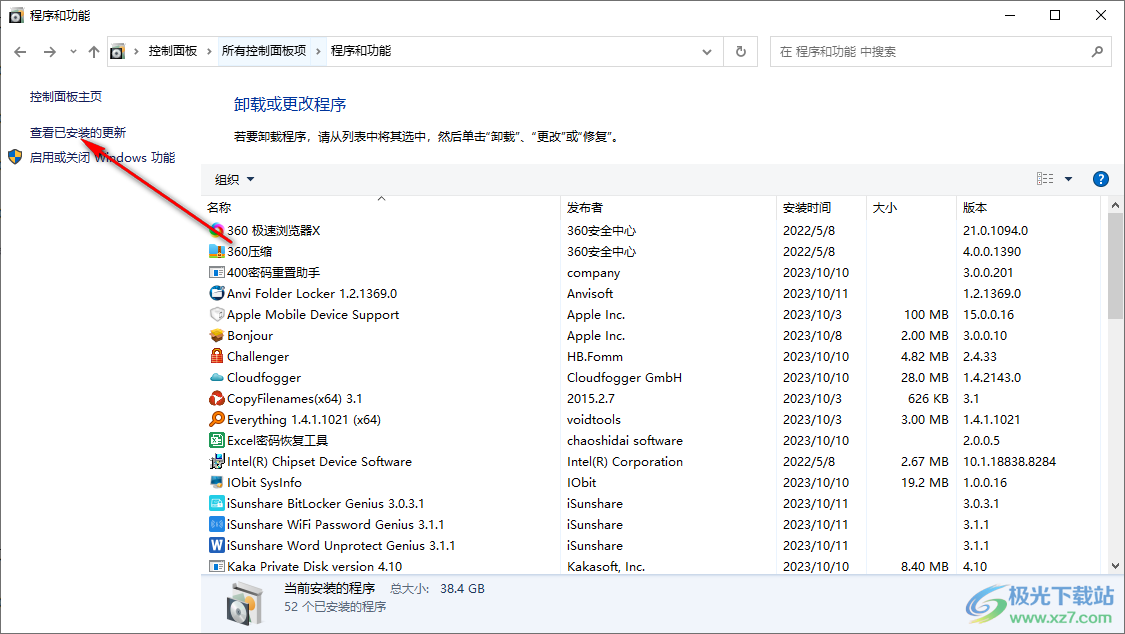Click the Kaka Private Disk icon

tap(216, 566)
